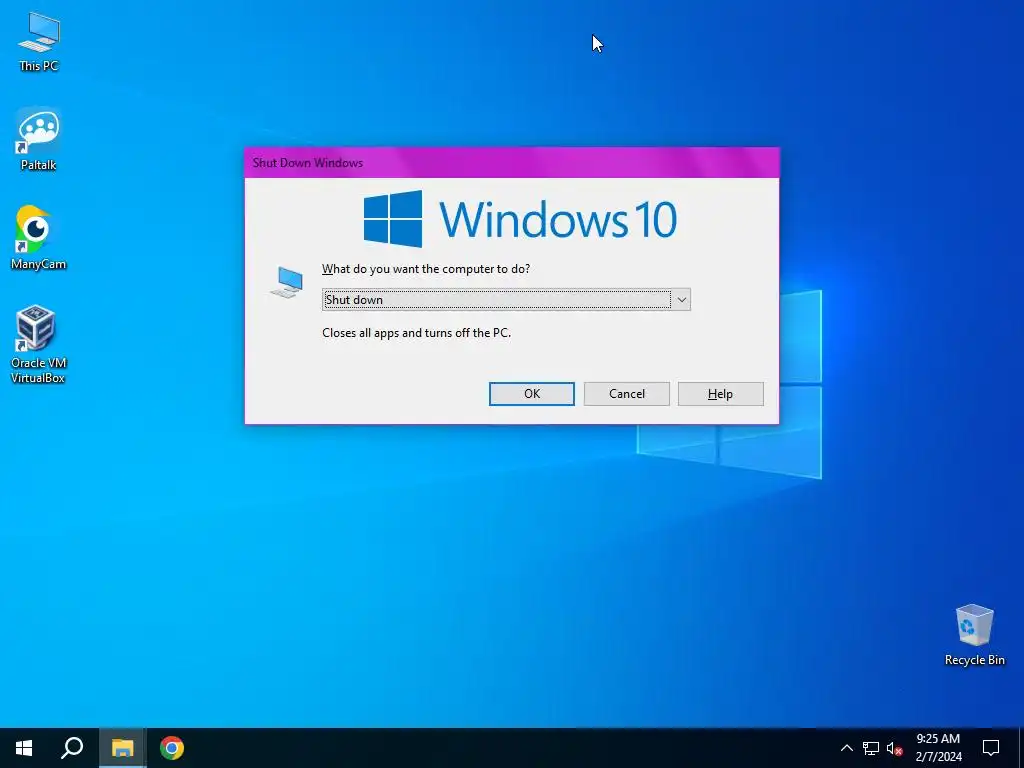Click the Shut Down Windows title bar
Image resolution: width=1024 pixels, height=768 pixels.
[511, 163]
